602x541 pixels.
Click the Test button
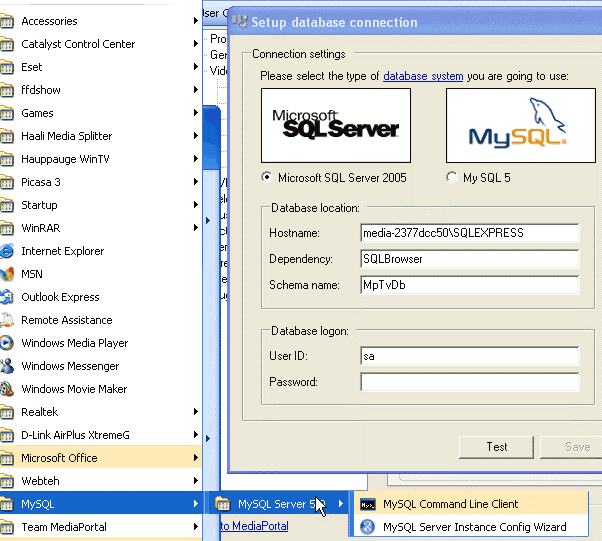[497, 447]
